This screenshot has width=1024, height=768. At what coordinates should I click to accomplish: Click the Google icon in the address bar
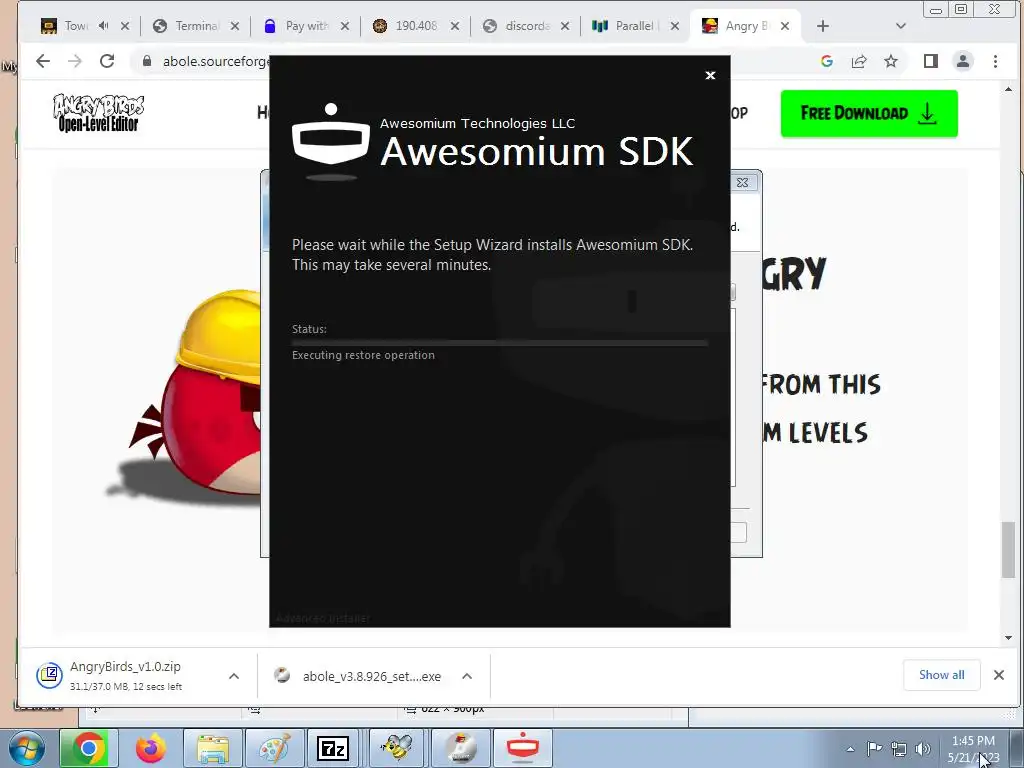point(827,61)
